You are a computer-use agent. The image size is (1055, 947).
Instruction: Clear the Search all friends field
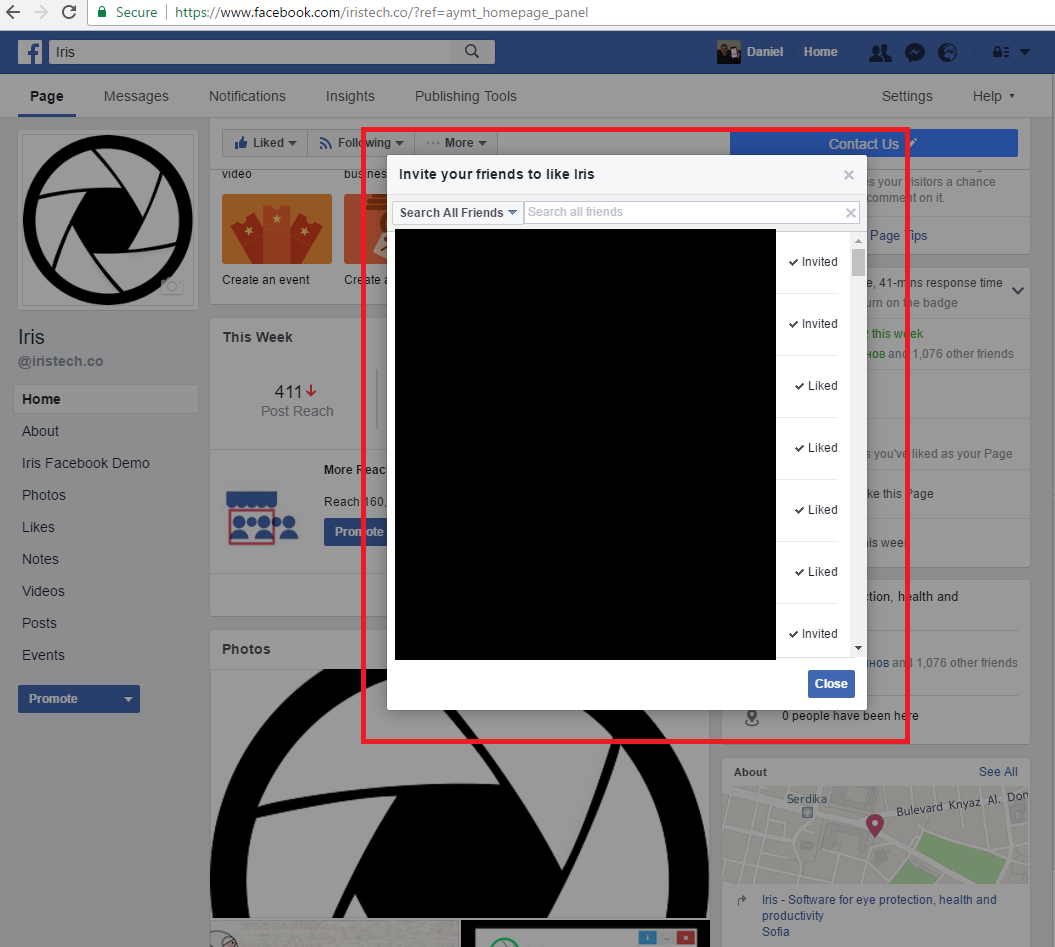point(850,213)
